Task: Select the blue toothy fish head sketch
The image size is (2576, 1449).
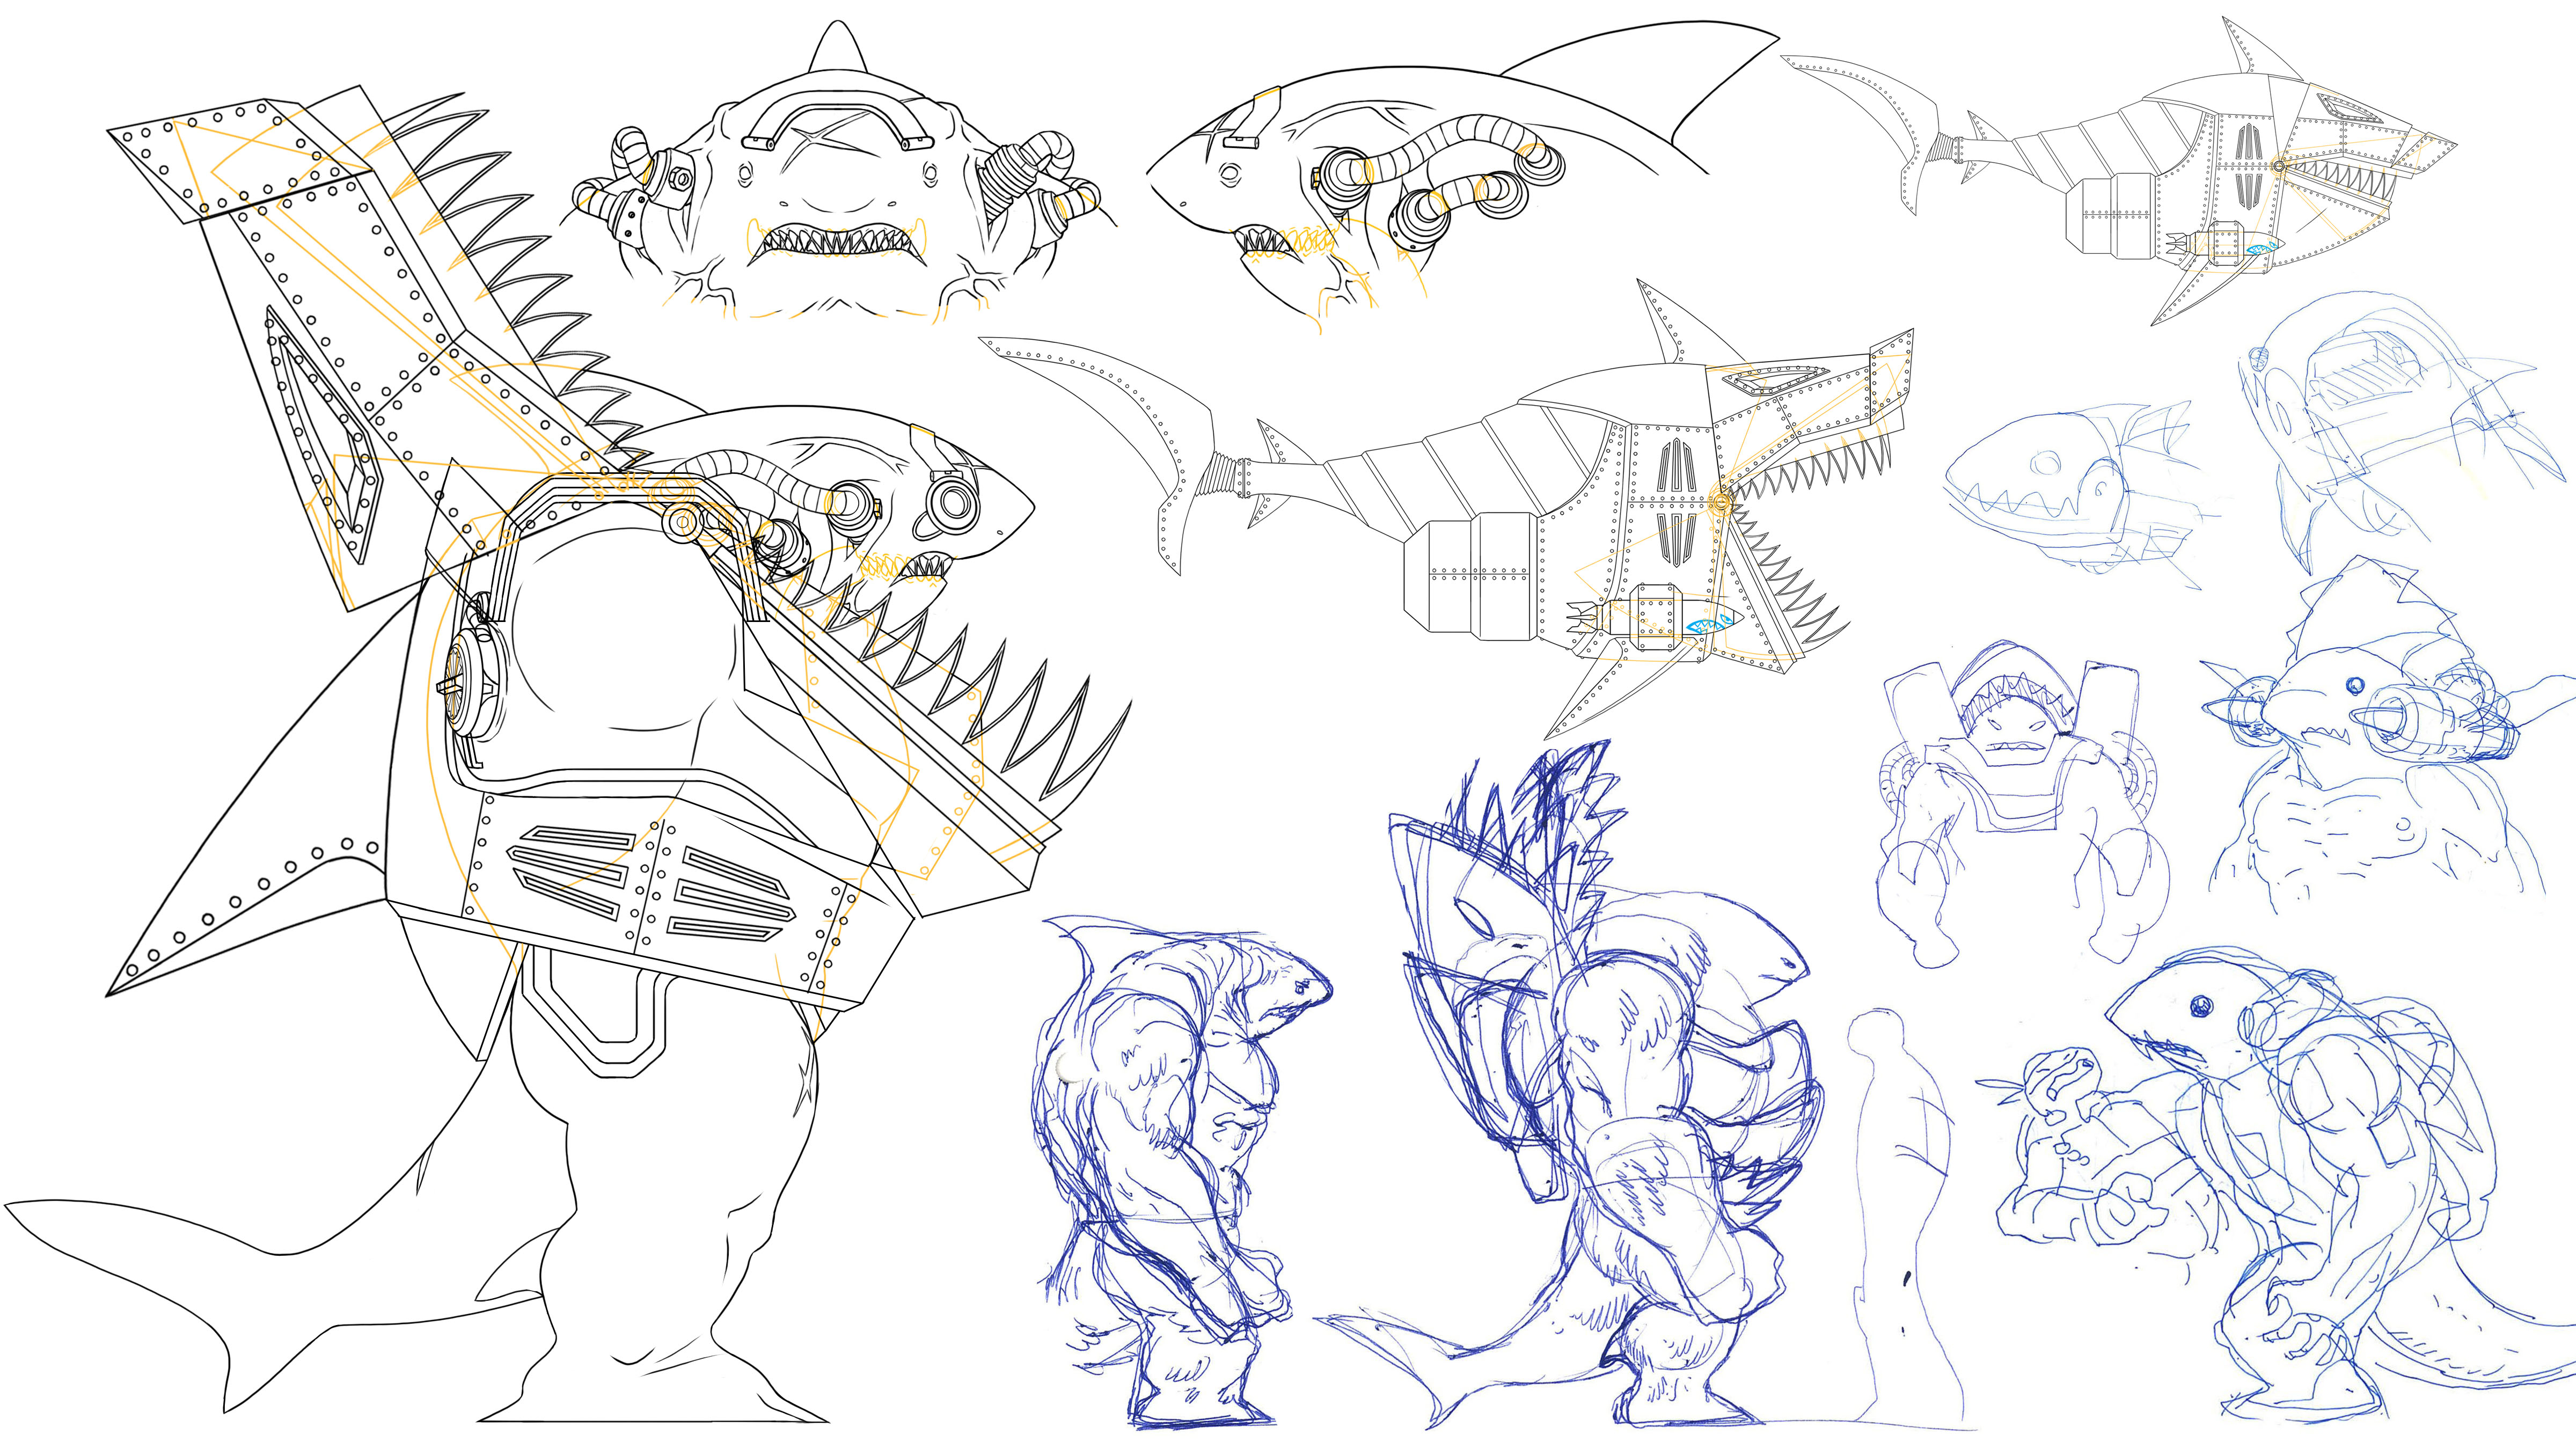Action: click(x=2060, y=490)
